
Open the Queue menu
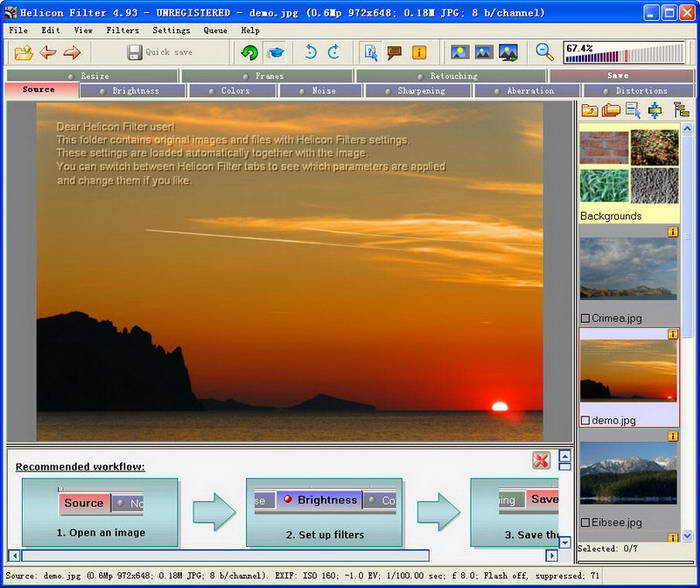[x=215, y=30]
